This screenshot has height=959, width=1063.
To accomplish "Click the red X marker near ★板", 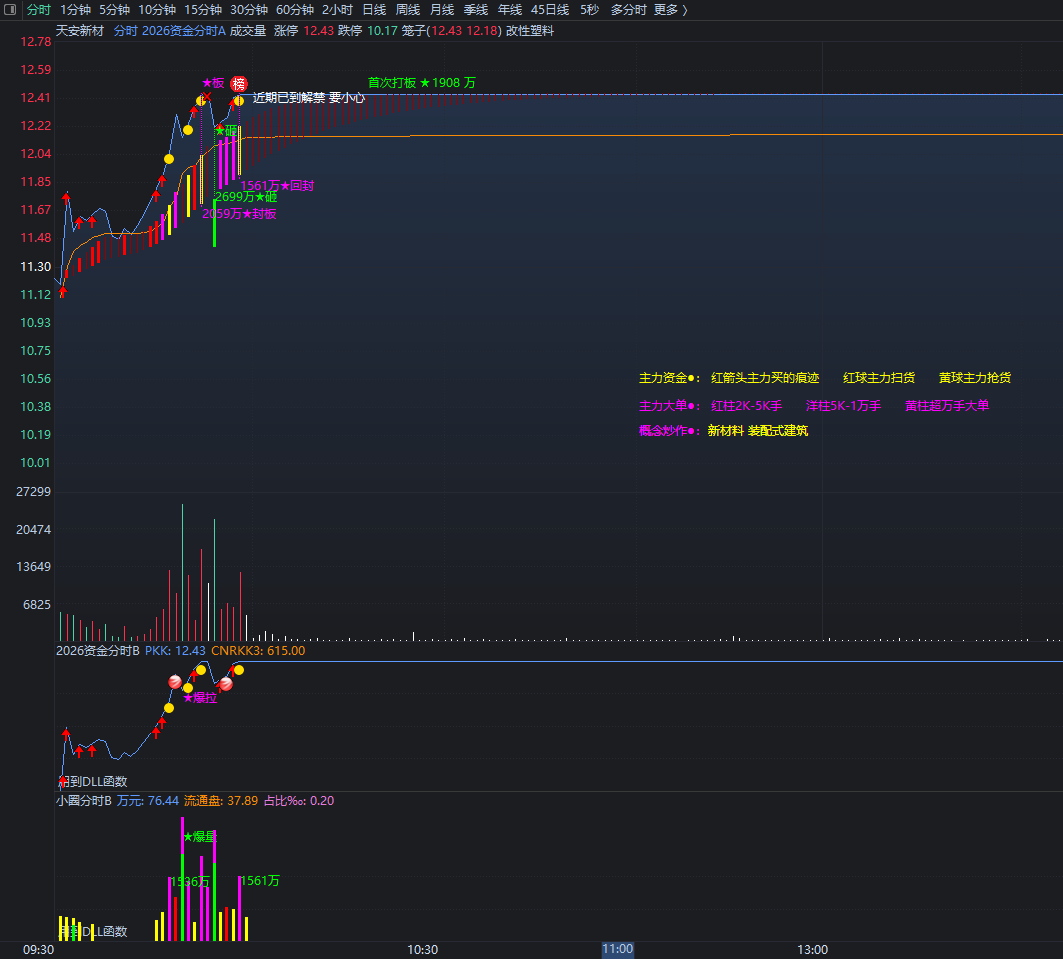I will pos(207,96).
